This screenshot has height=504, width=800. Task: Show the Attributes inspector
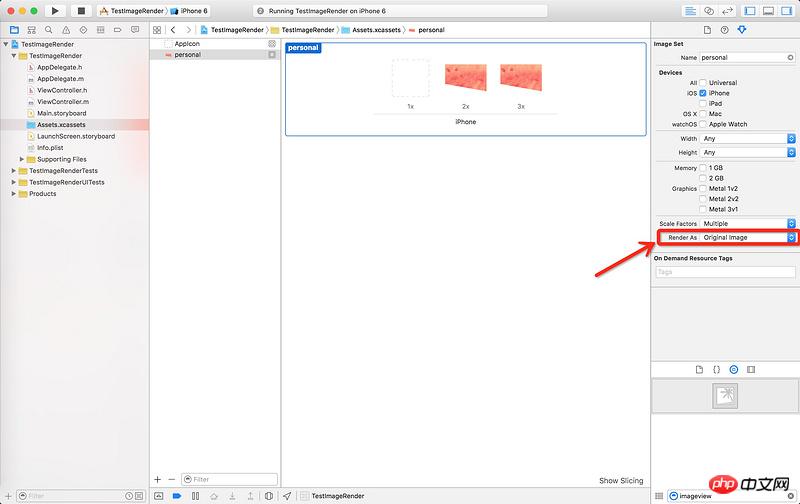pos(742,30)
